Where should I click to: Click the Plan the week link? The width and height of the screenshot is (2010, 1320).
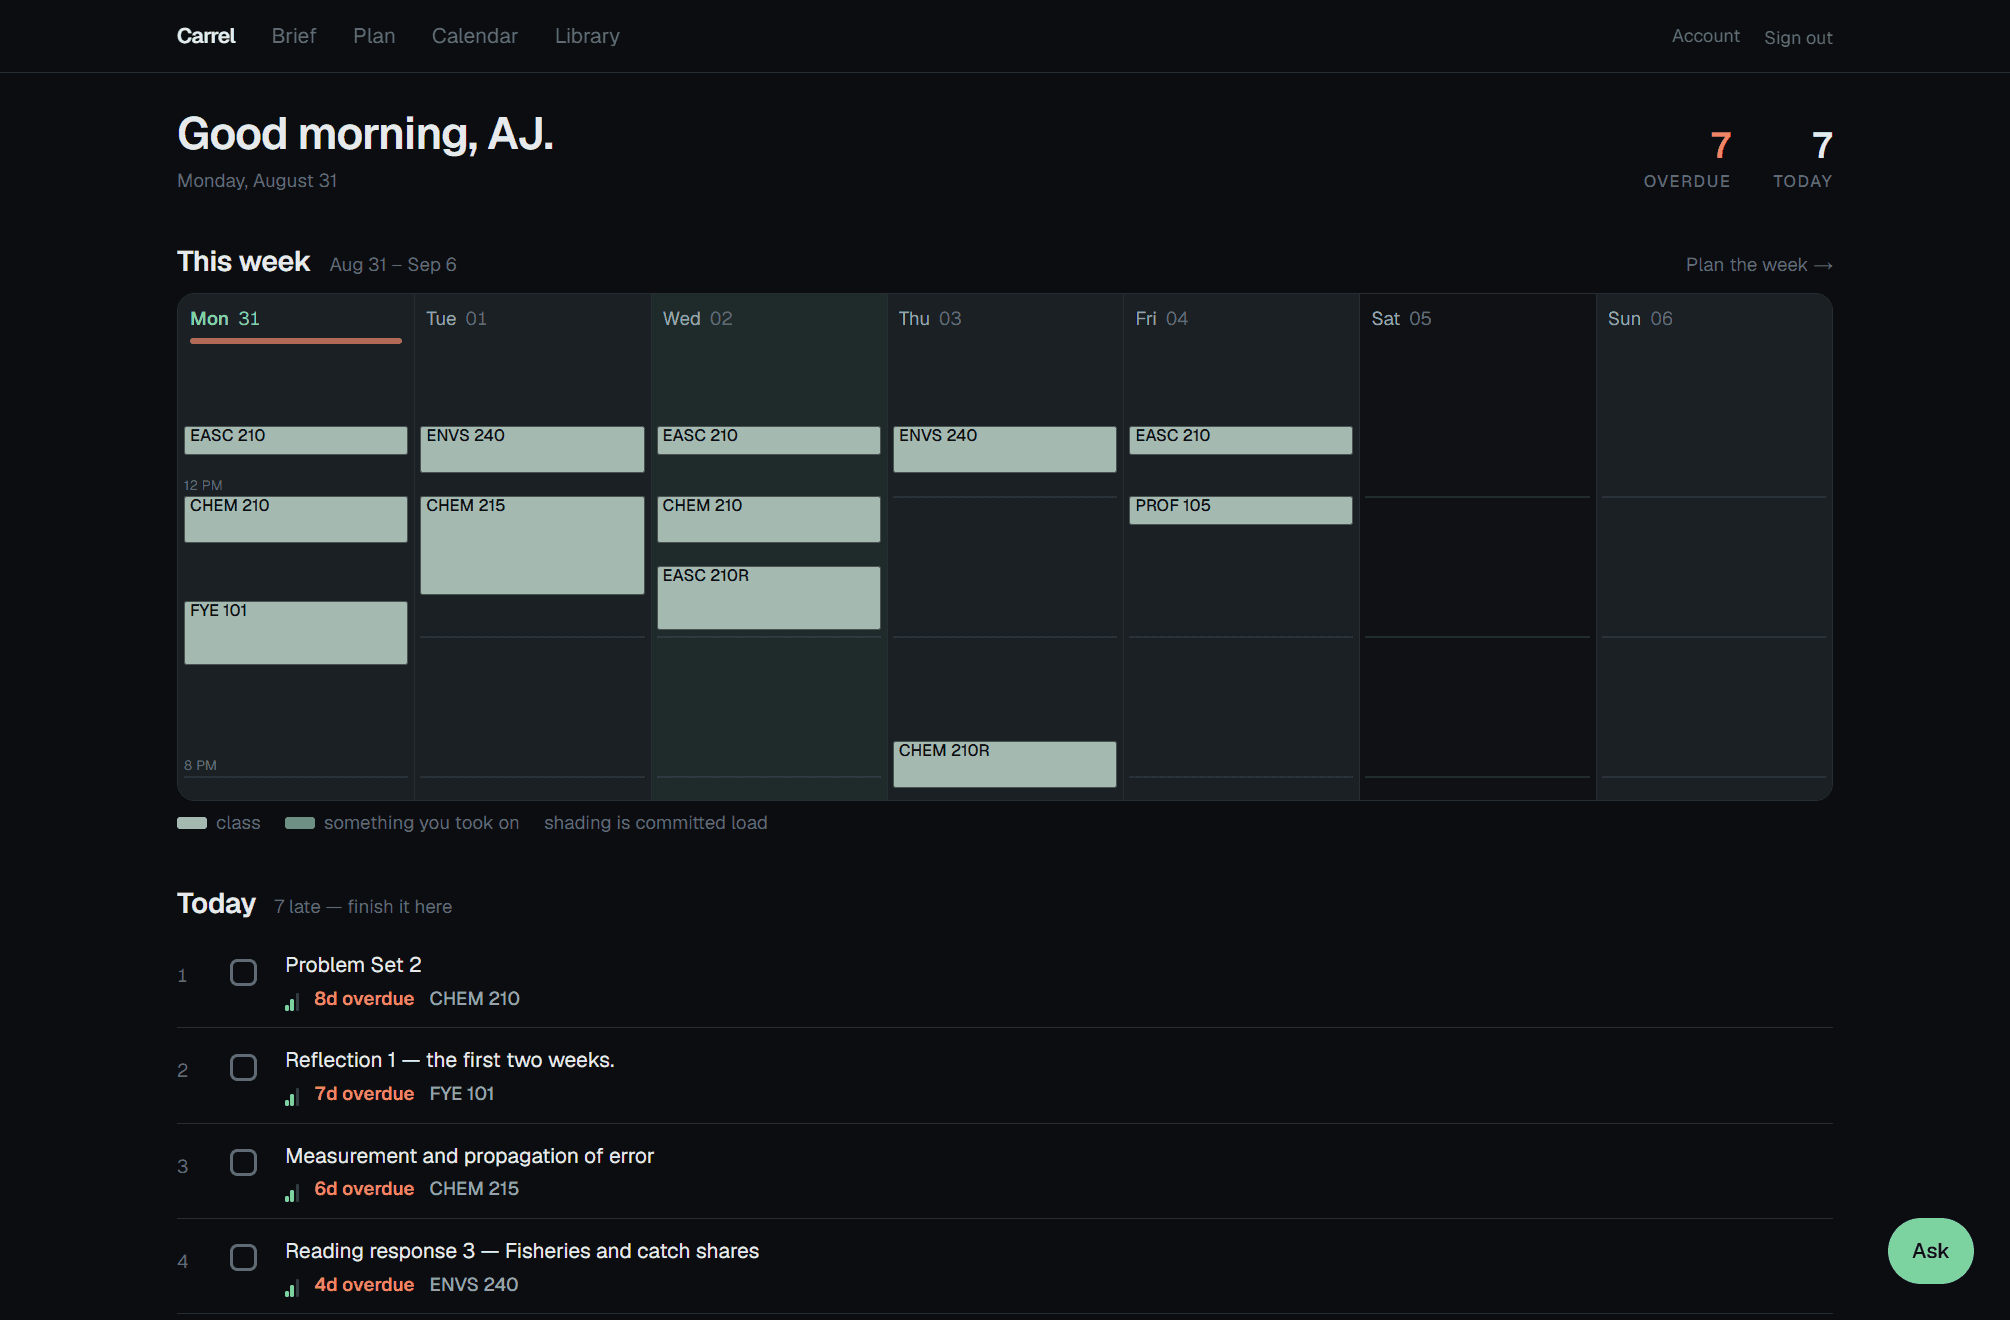(1759, 264)
